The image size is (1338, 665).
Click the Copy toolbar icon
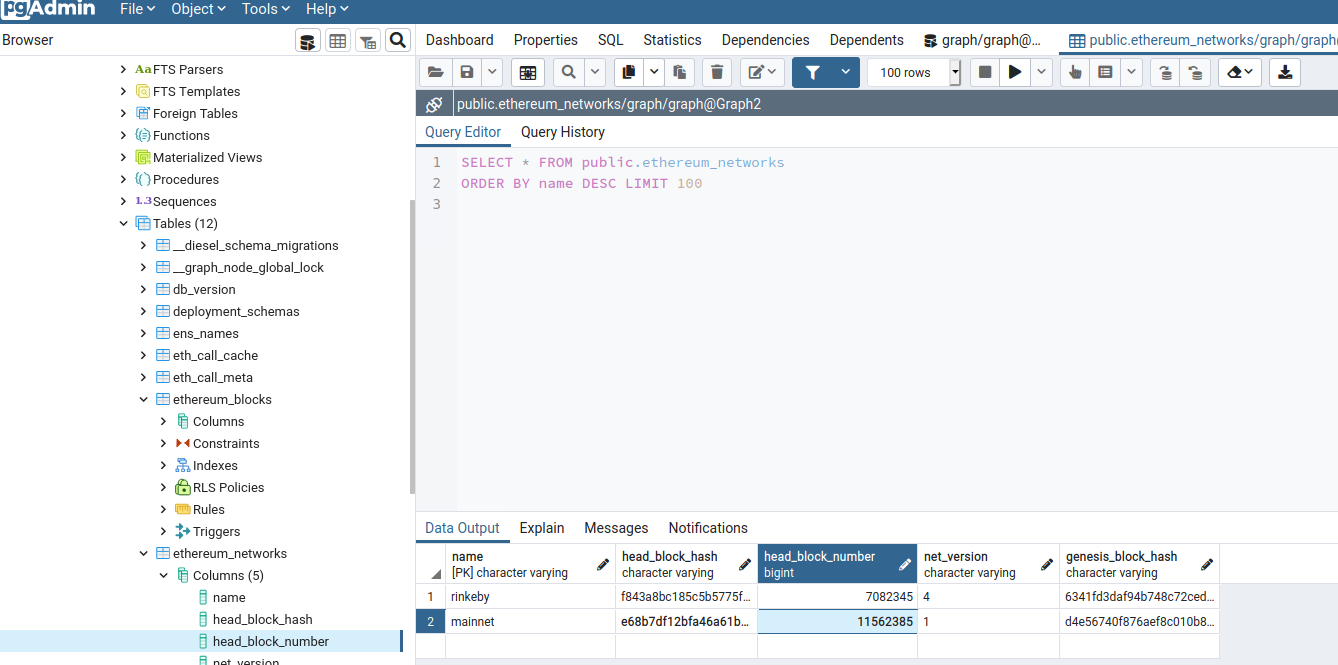pos(628,72)
